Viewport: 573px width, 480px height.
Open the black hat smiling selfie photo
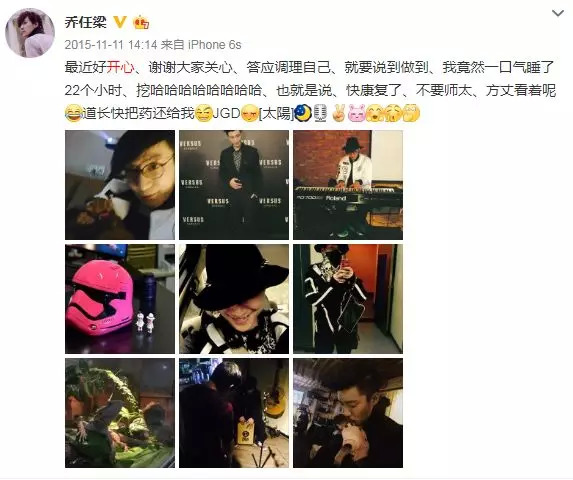[234, 299]
